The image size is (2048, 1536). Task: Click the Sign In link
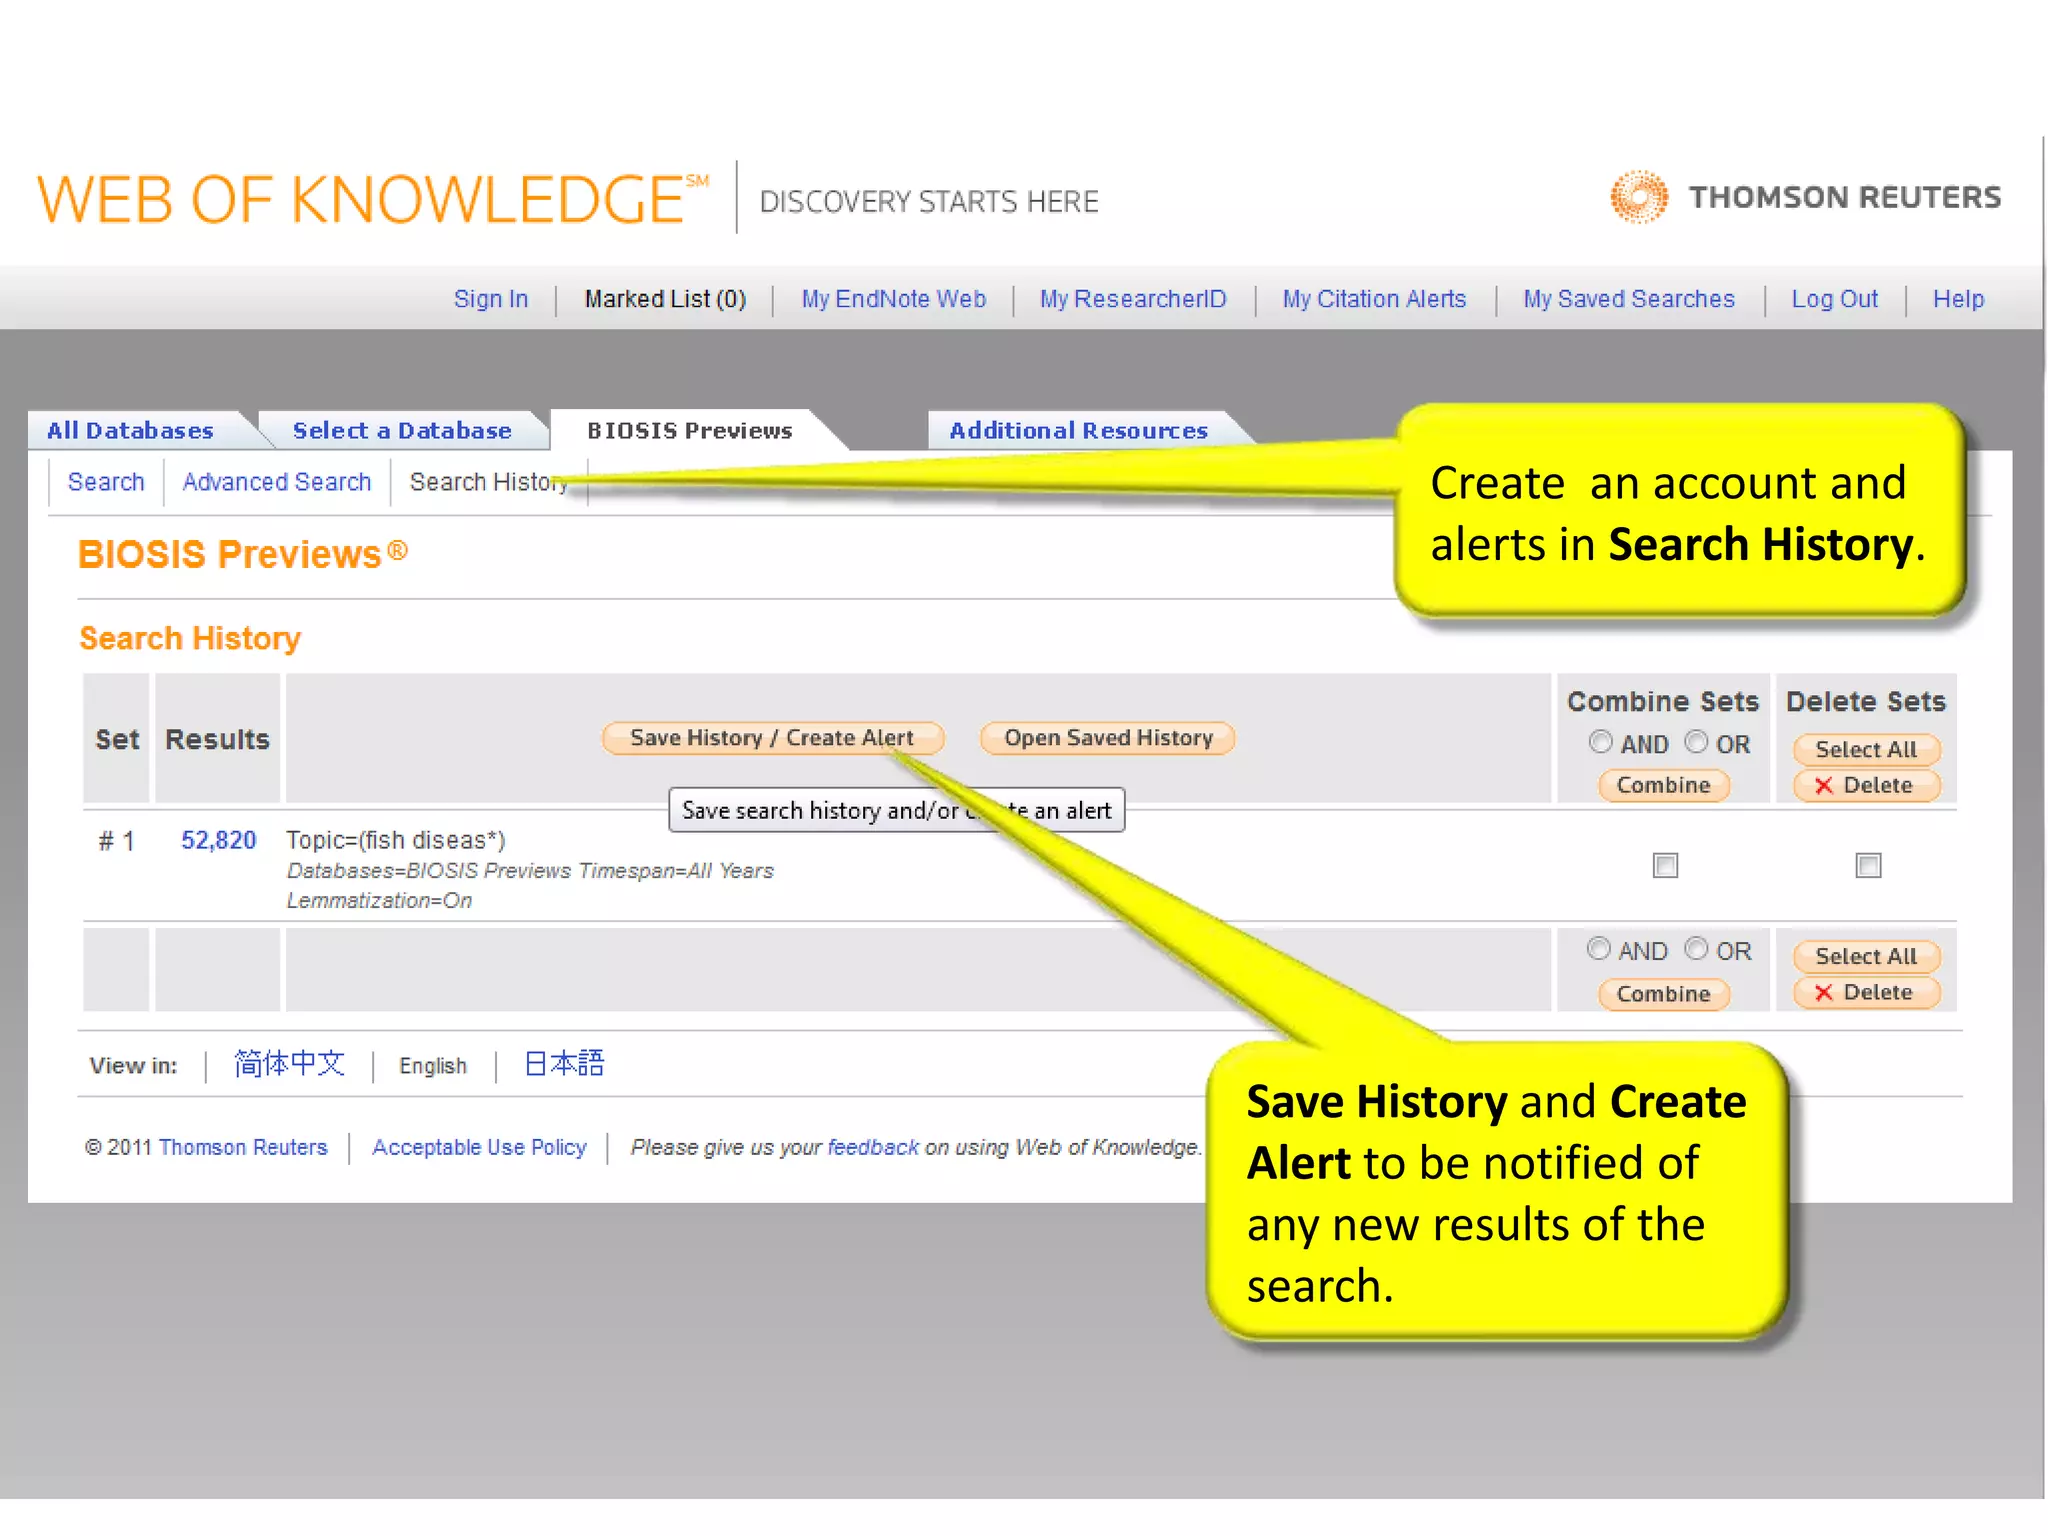click(491, 299)
